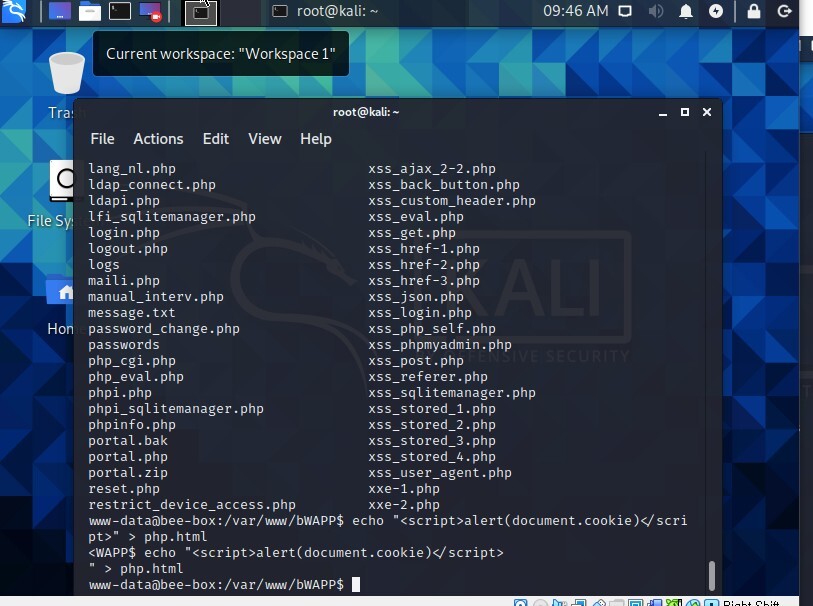Close the root@kali terminal window

707,112
